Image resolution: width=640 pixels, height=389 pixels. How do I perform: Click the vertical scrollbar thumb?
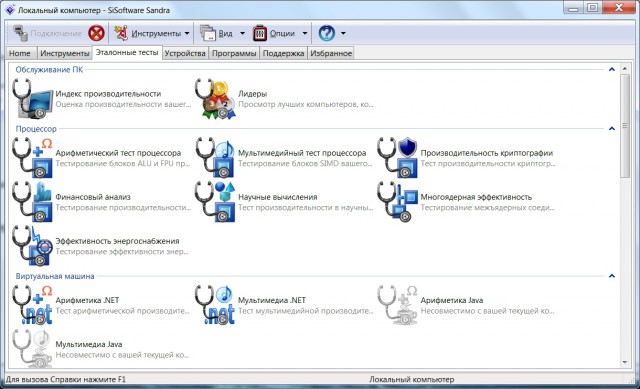[624, 126]
